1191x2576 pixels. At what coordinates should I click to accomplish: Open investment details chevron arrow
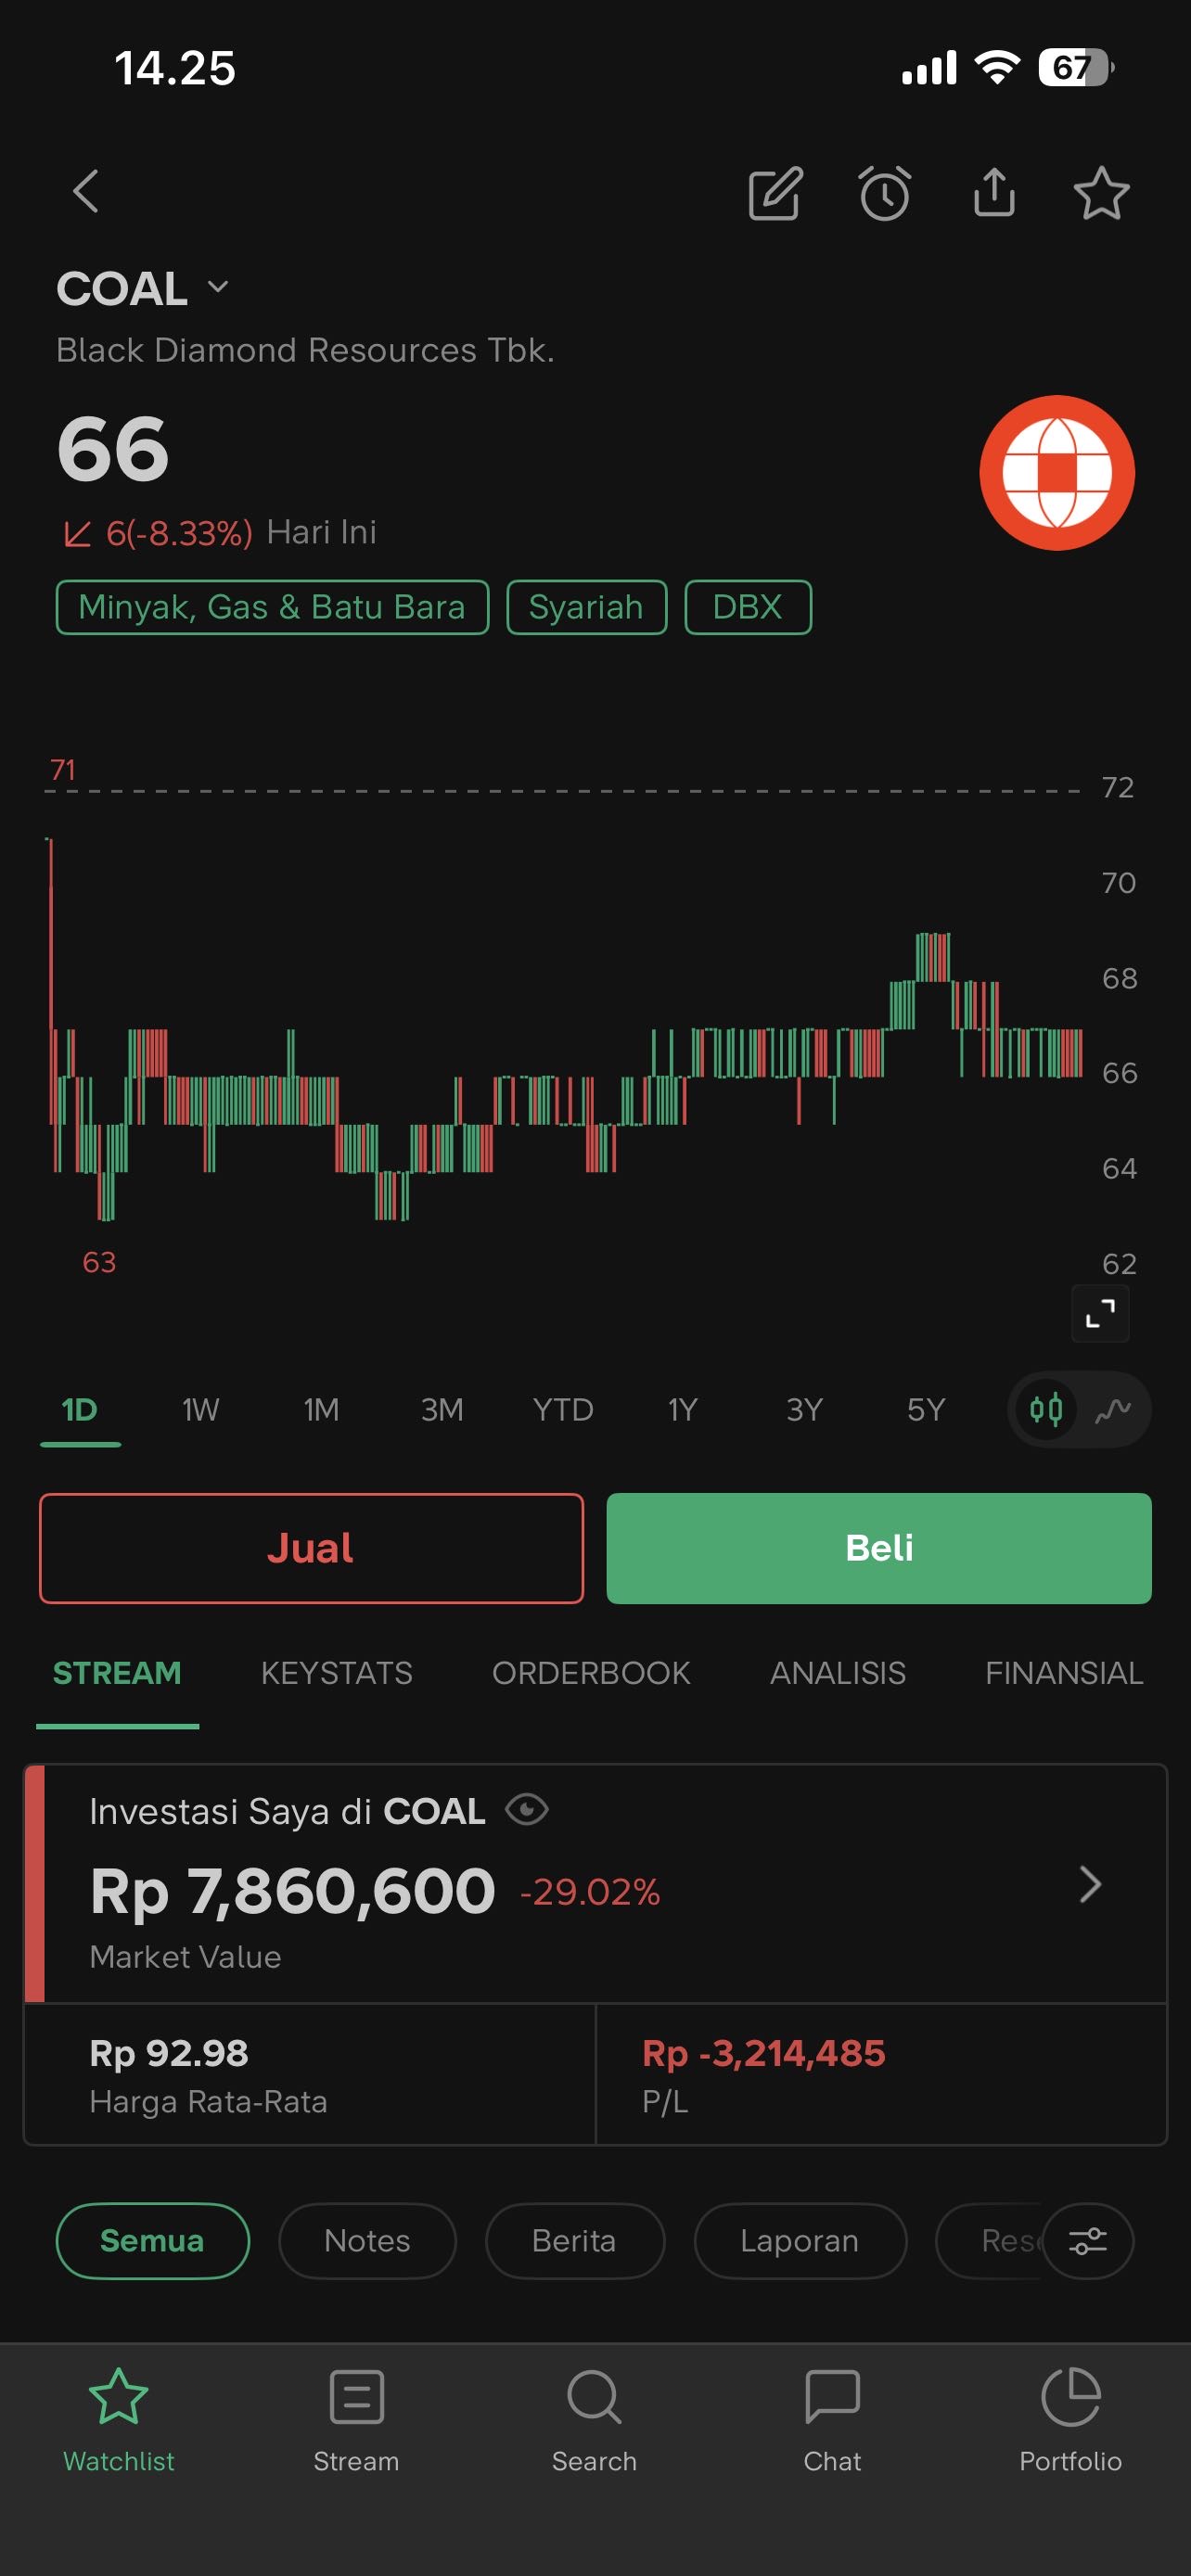(1090, 1884)
